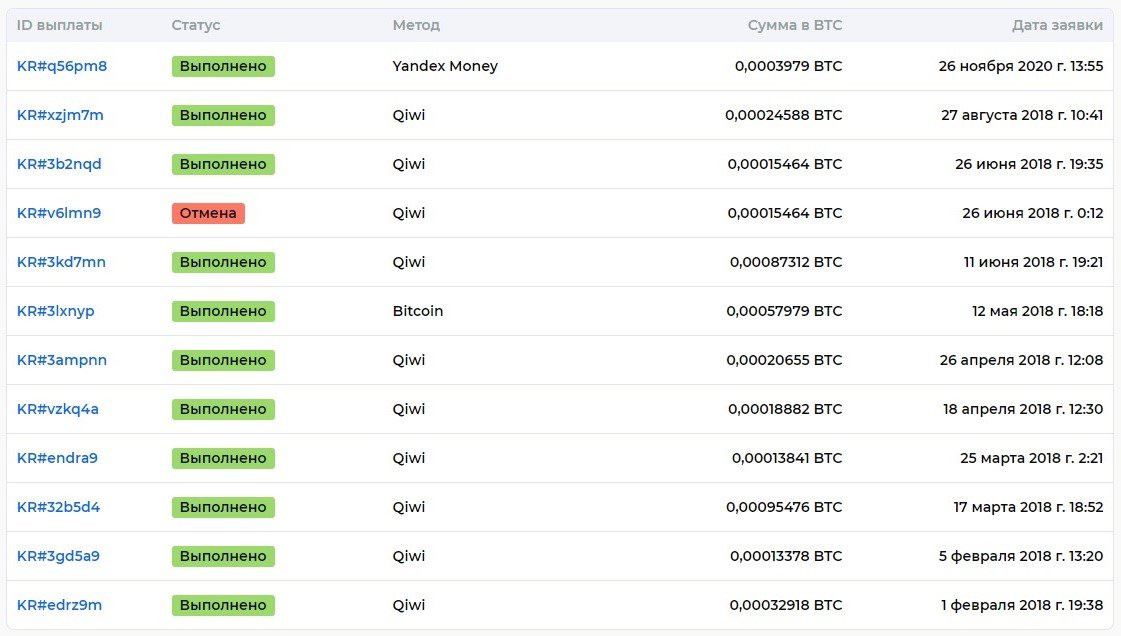Open payout link KR#xzjm7m

pos(60,115)
